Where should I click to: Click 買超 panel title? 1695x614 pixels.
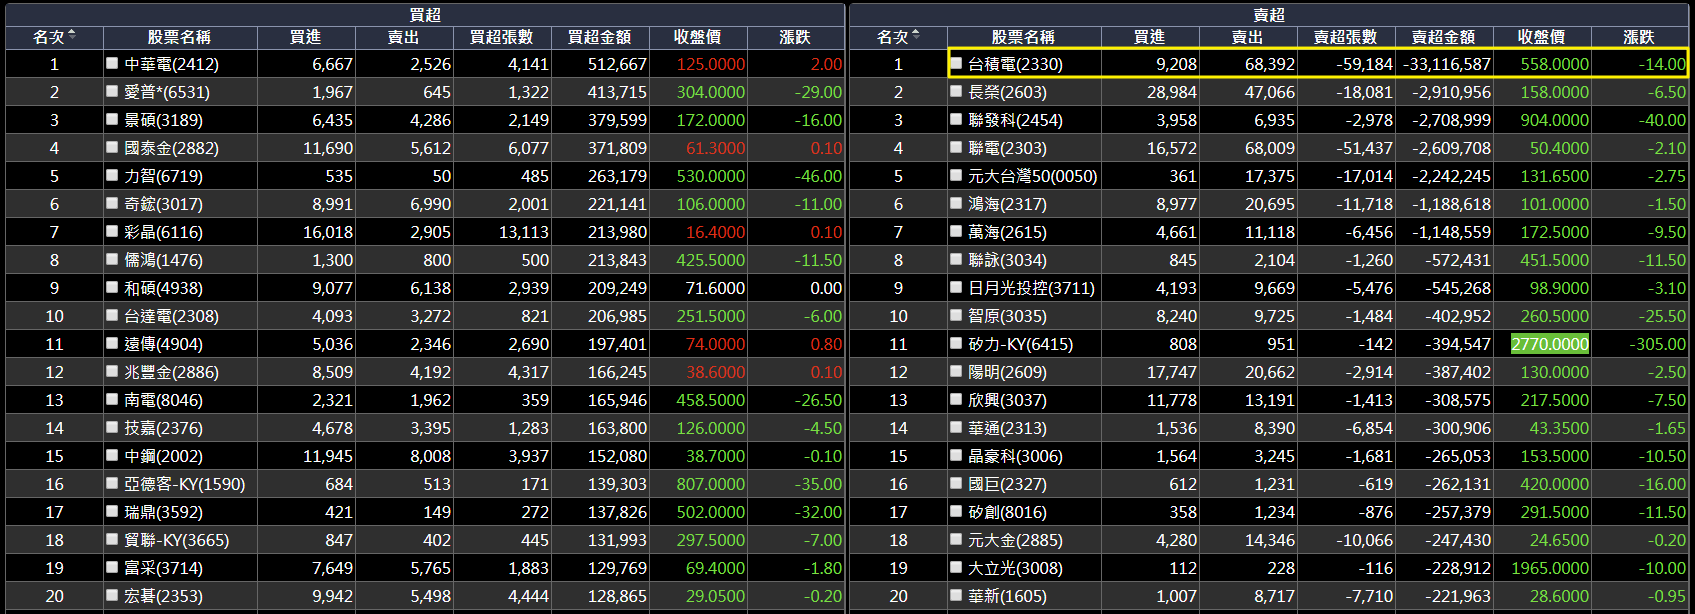425,14
